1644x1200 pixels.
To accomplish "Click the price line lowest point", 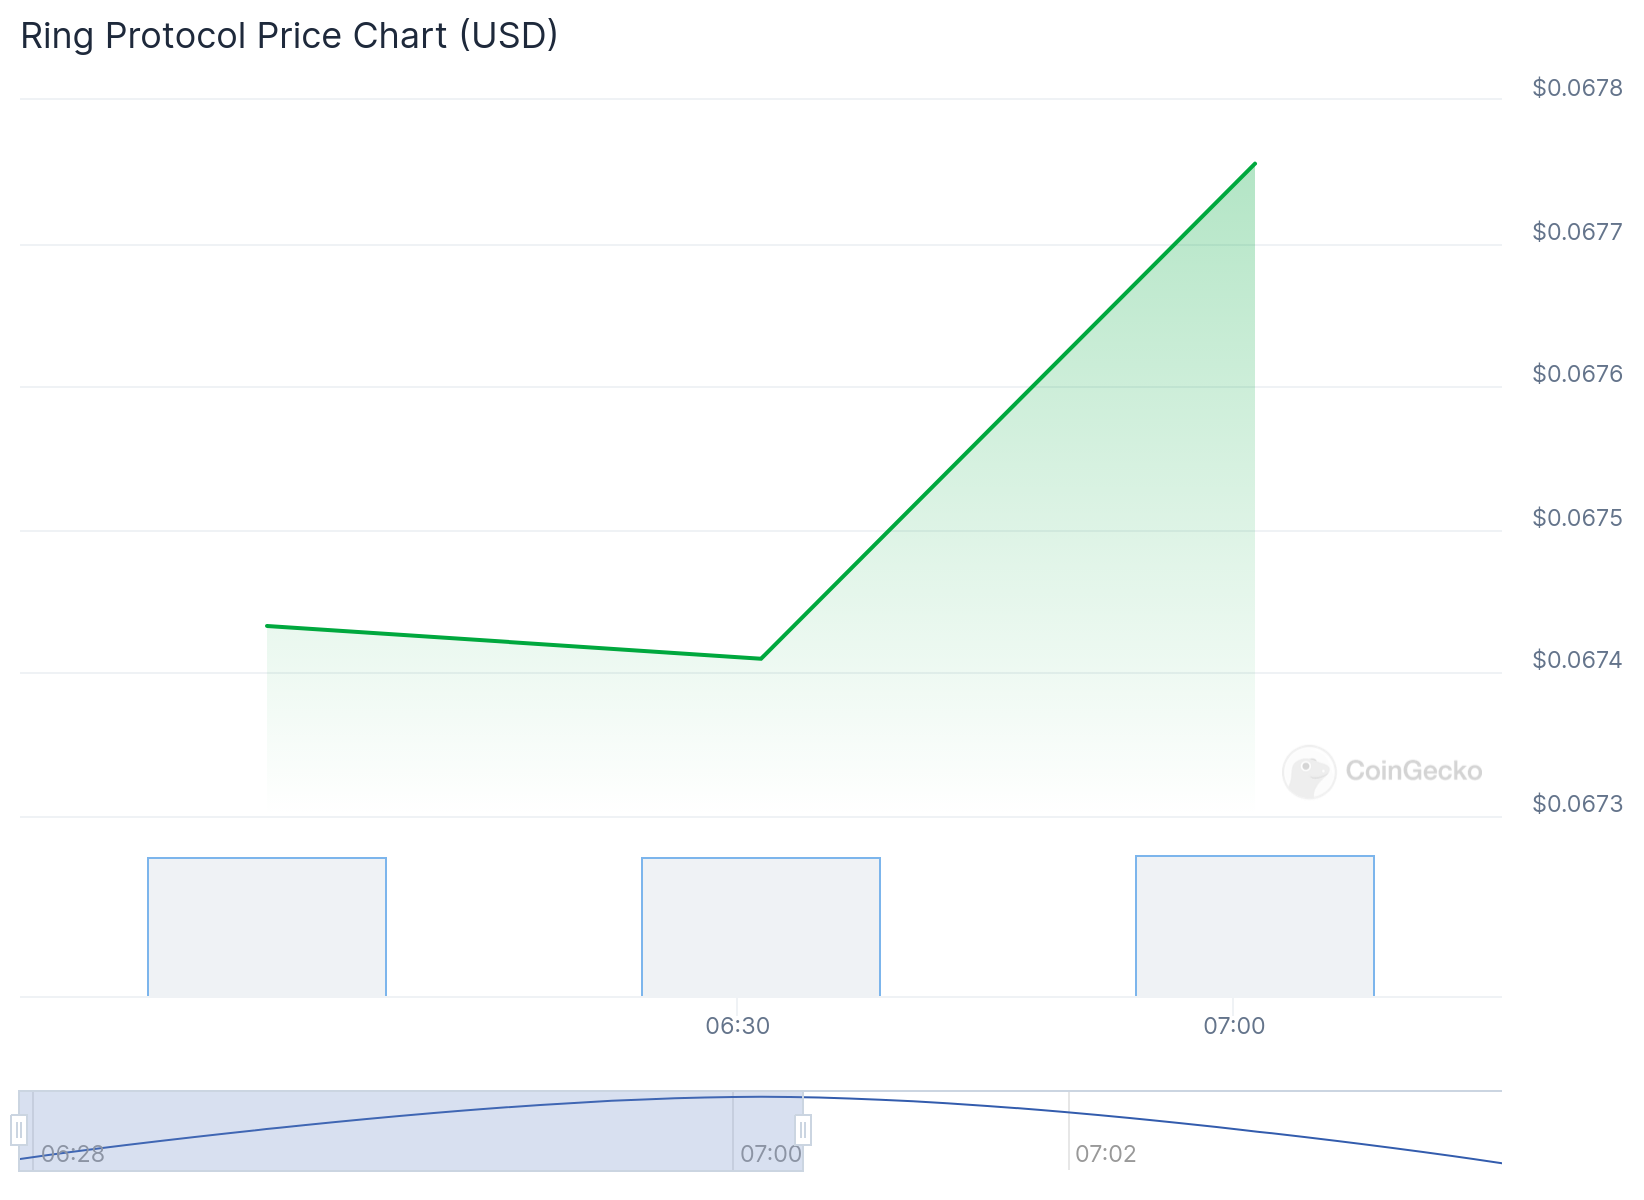I will (761, 658).
